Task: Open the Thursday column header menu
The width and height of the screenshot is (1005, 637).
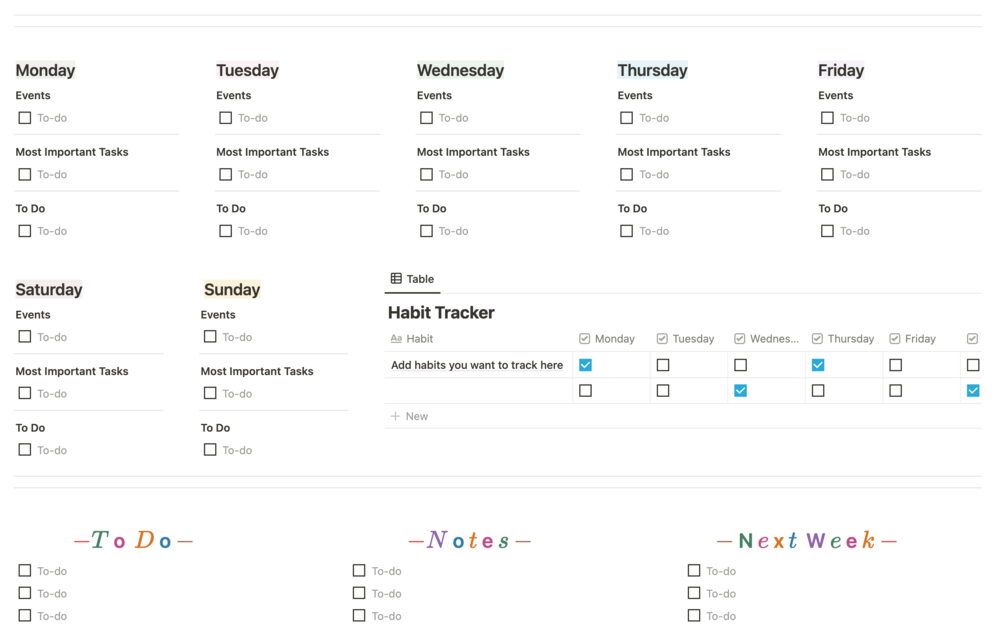Action: click(850, 339)
